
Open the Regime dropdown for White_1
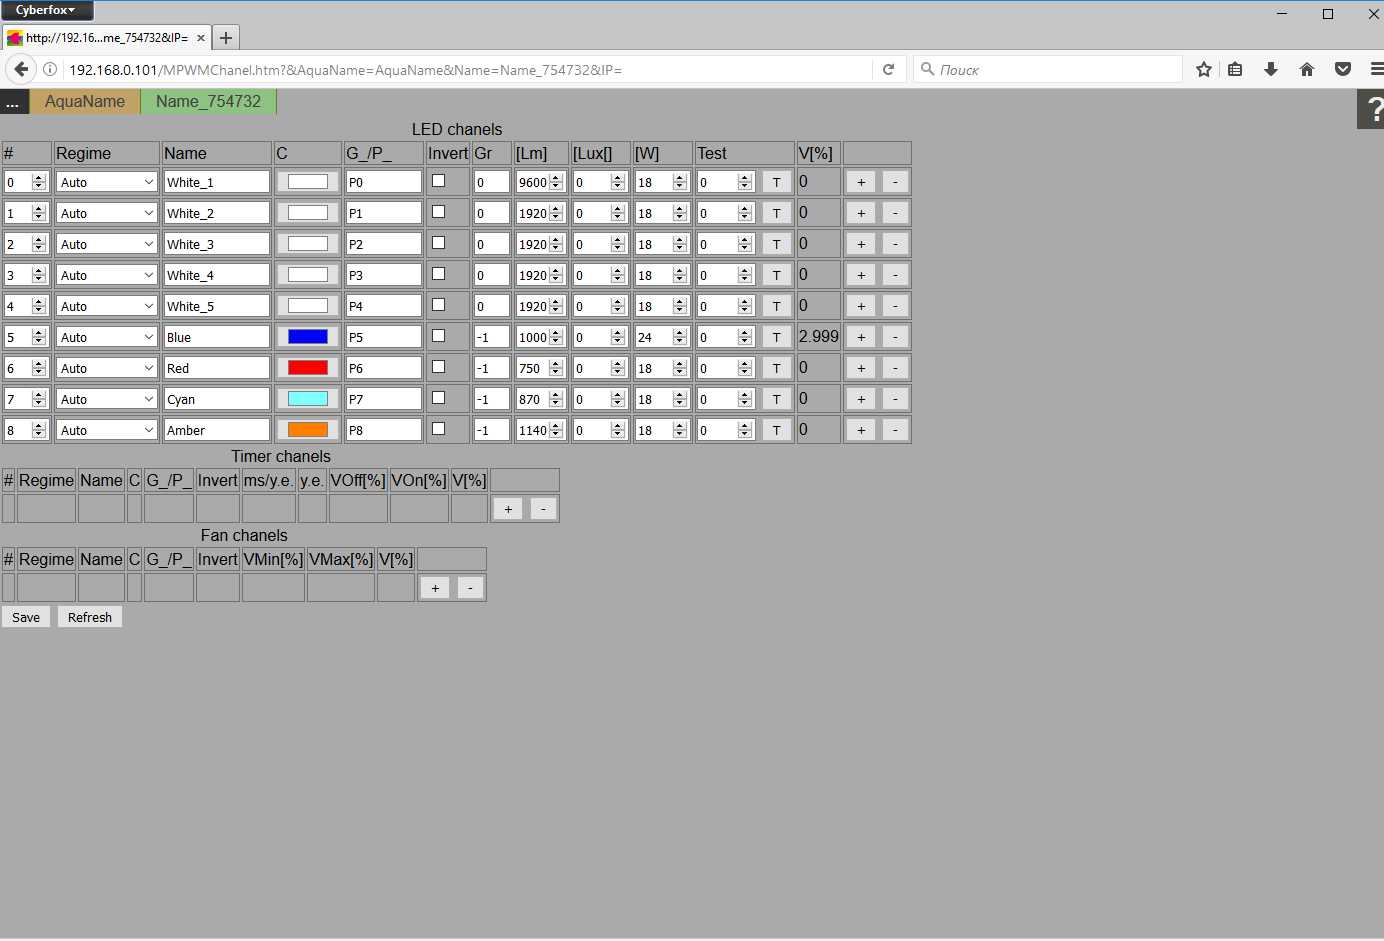106,182
